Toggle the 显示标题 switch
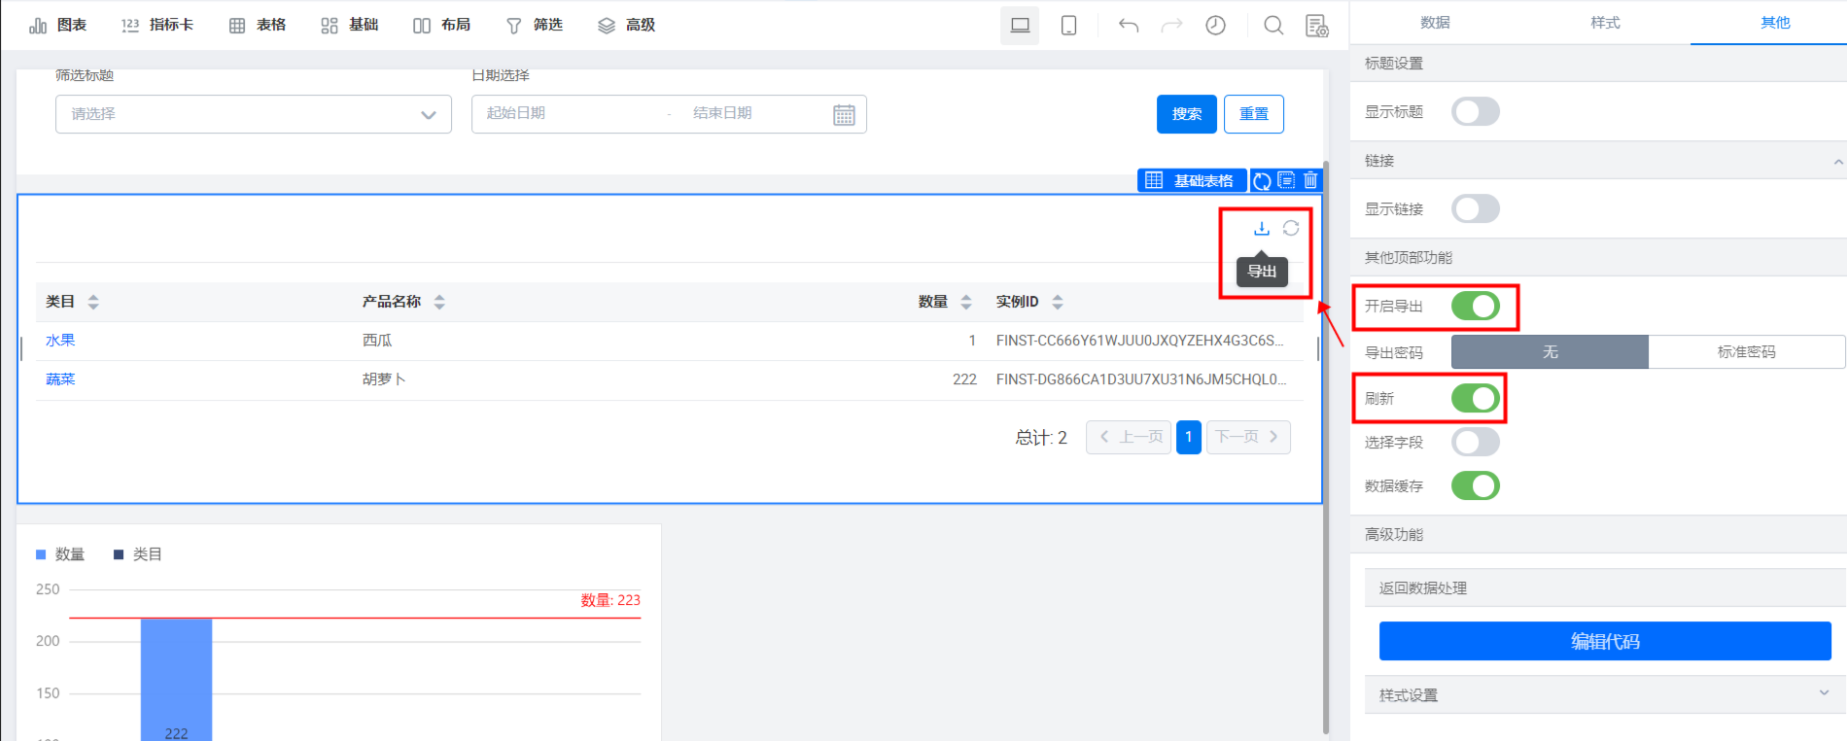 pos(1475,112)
